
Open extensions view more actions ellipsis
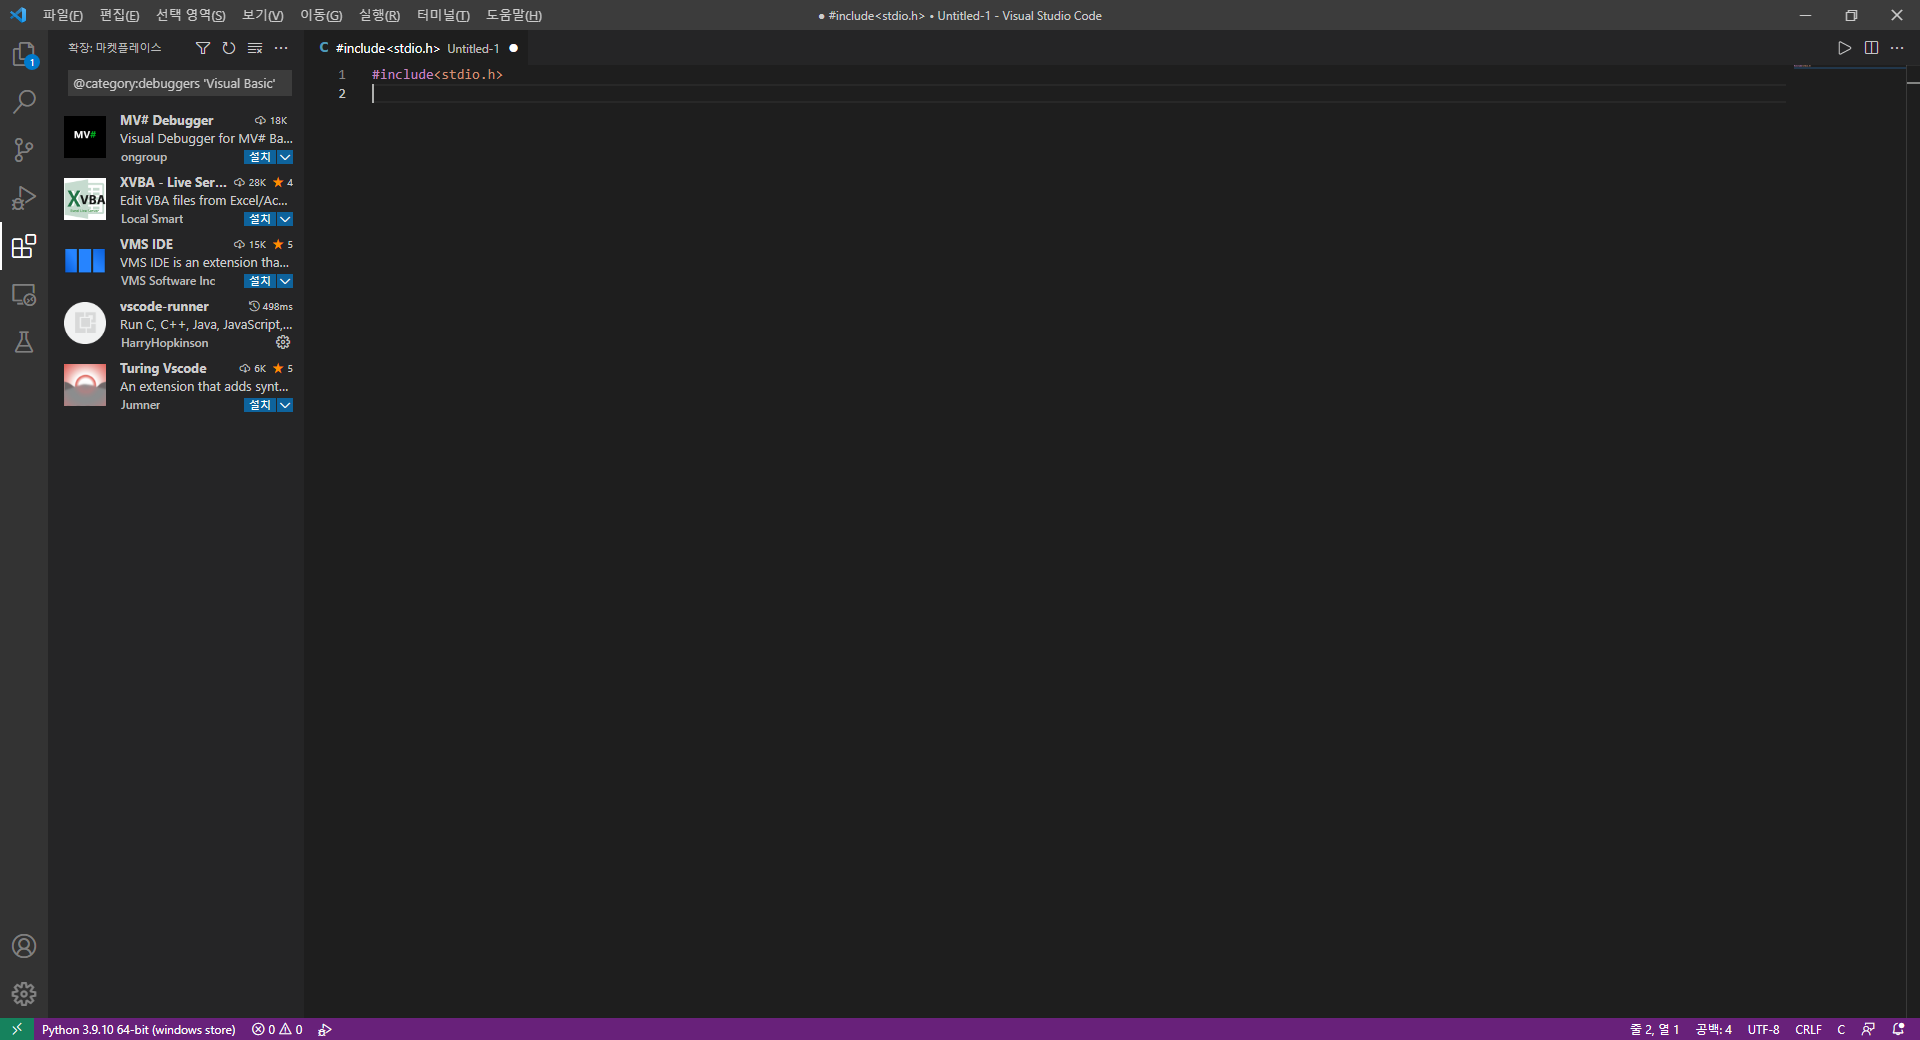point(281,48)
